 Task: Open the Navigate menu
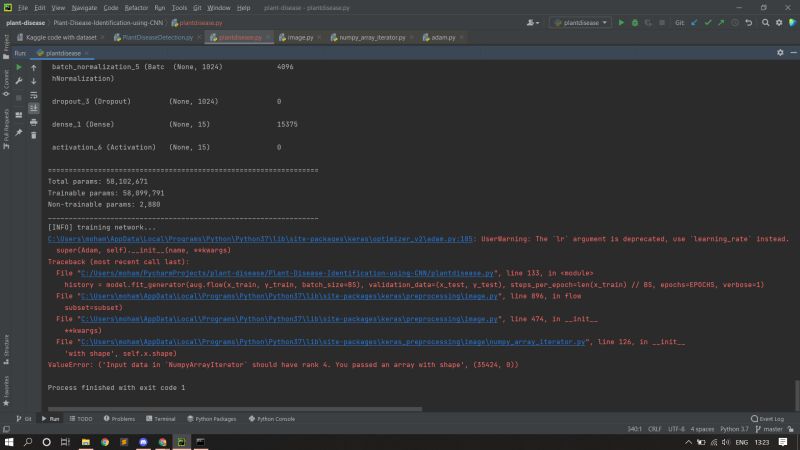(x=84, y=8)
